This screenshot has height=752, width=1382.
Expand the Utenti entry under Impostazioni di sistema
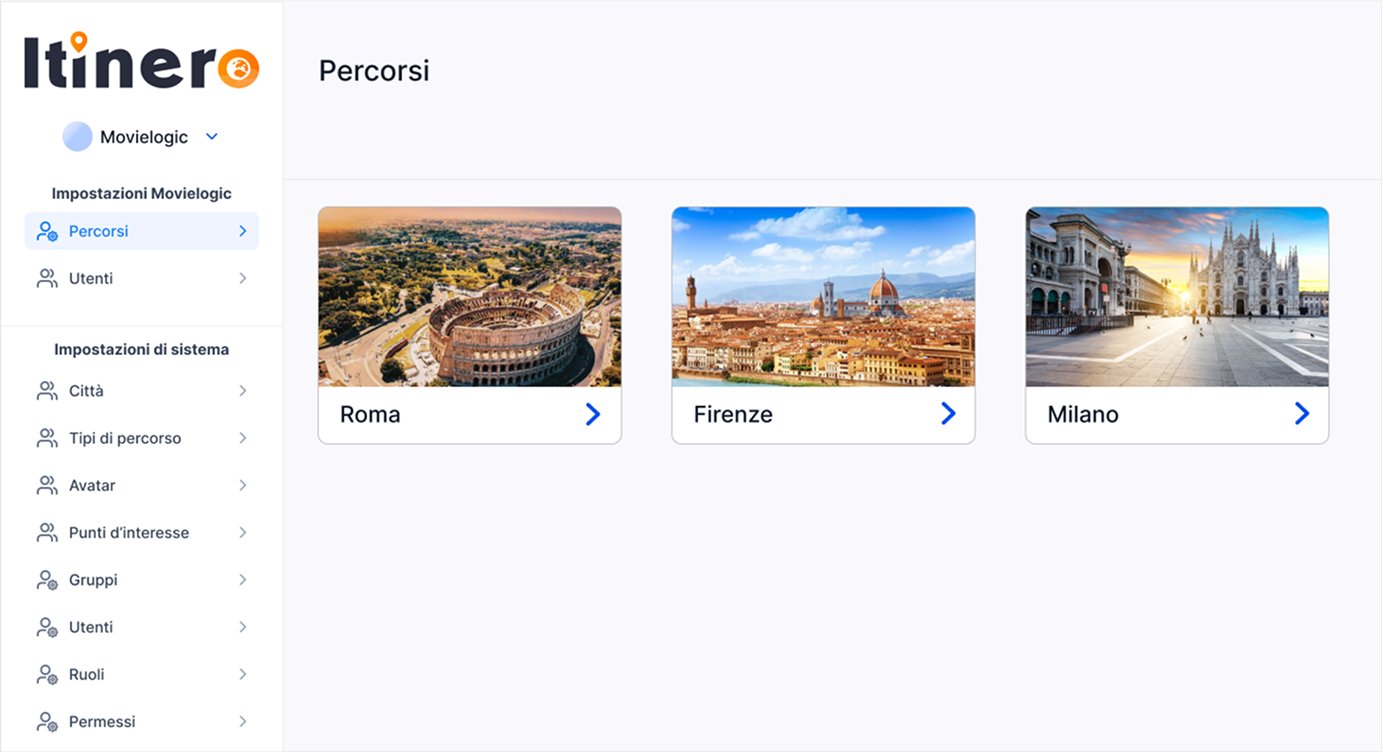[x=243, y=626]
